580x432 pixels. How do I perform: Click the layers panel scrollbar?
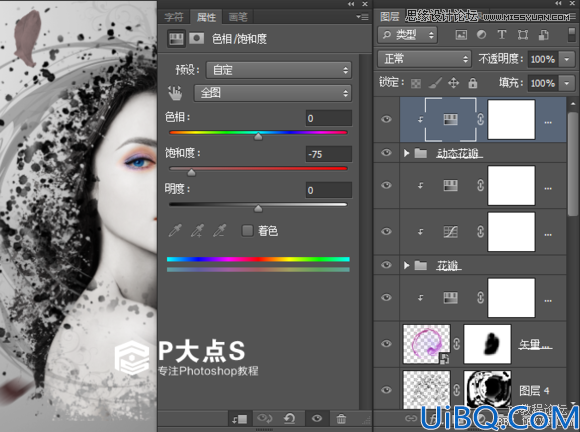[572, 163]
